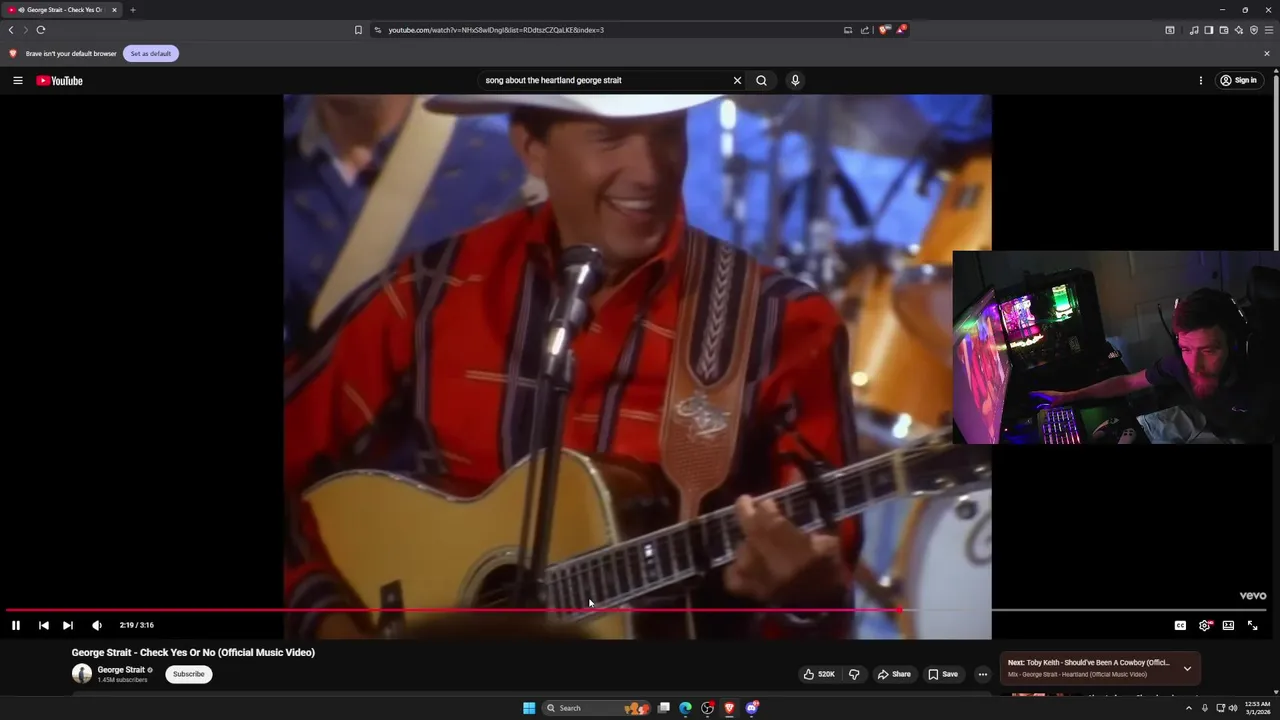This screenshot has width=1280, height=720.
Task: Subscribe to George Strait channel
Action: click(188, 674)
